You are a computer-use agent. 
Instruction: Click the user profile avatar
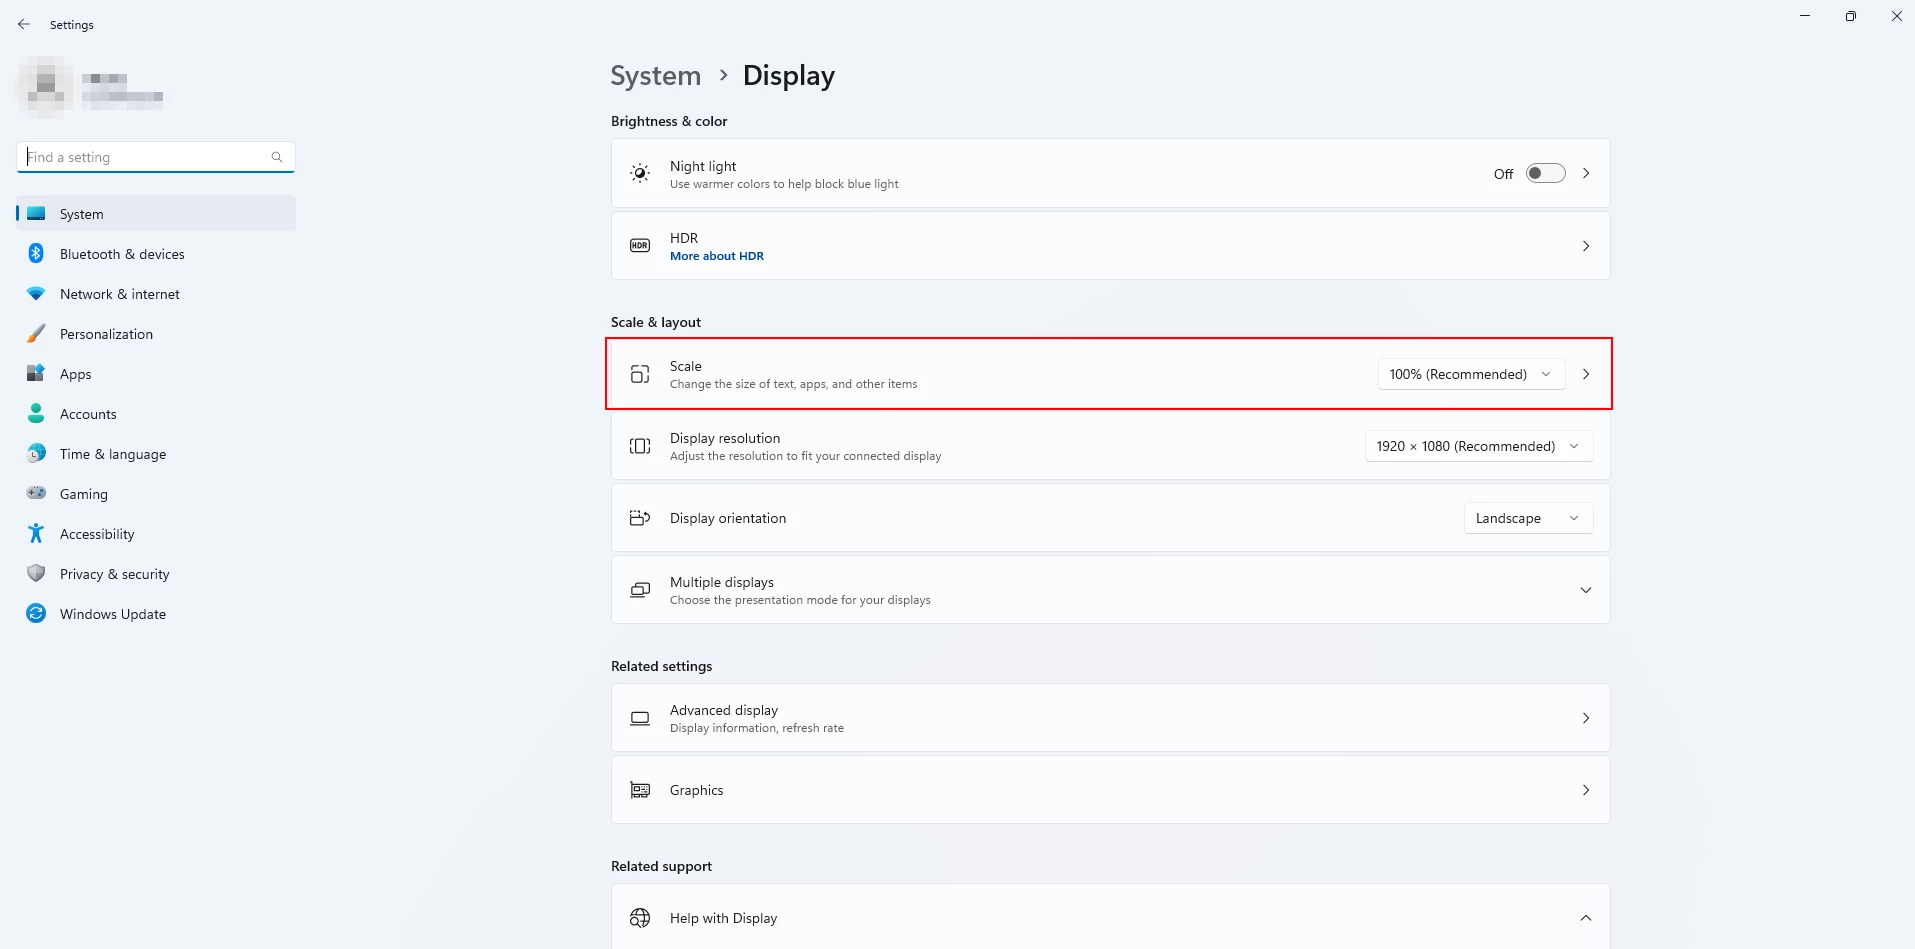tap(45, 87)
